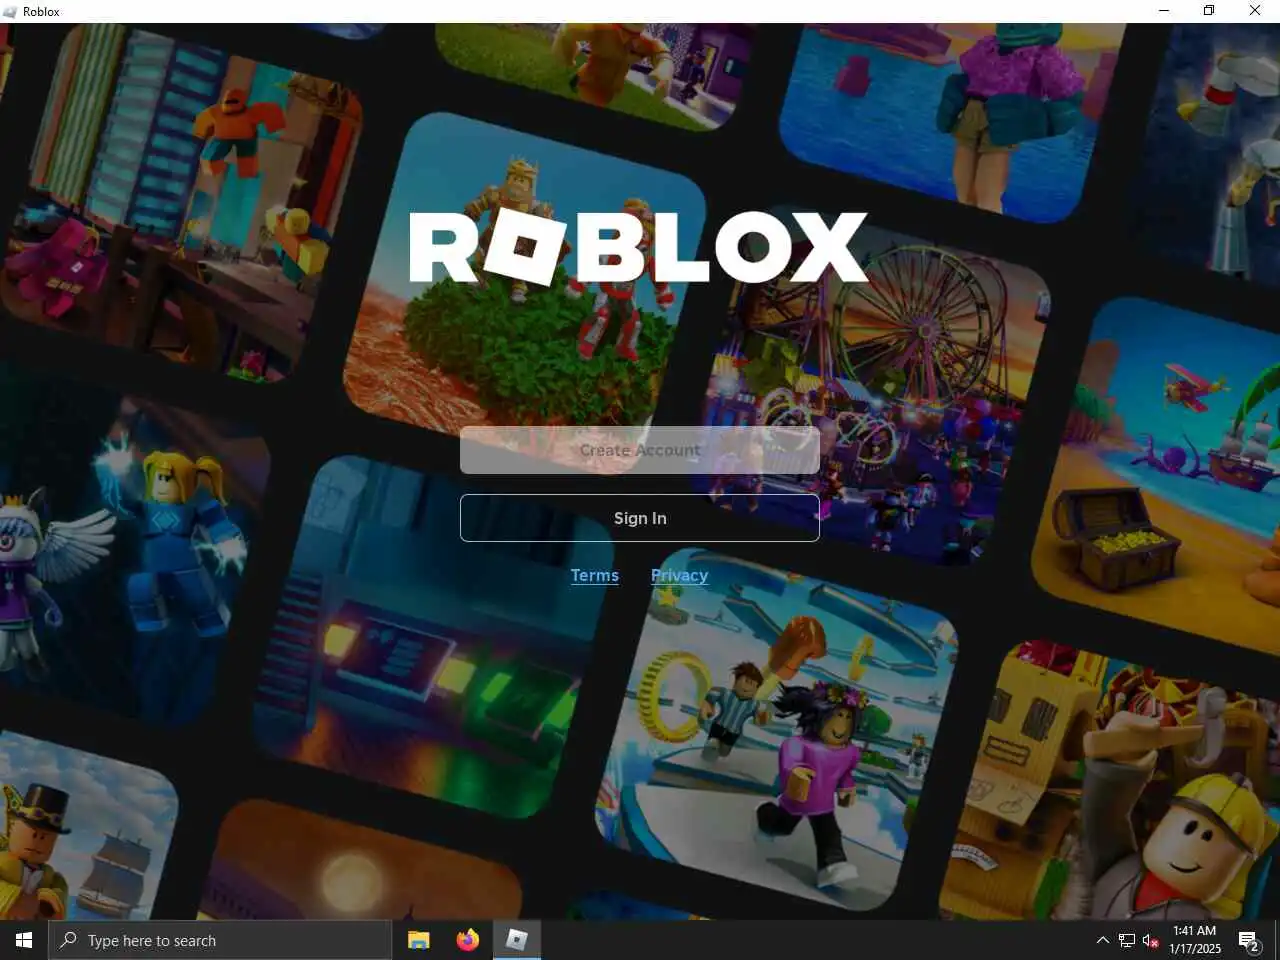Open the Terms link

595,575
